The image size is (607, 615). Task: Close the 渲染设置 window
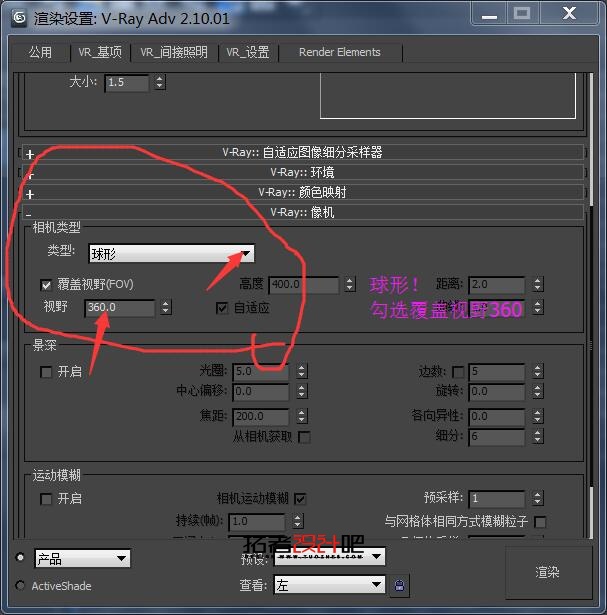click(569, 14)
